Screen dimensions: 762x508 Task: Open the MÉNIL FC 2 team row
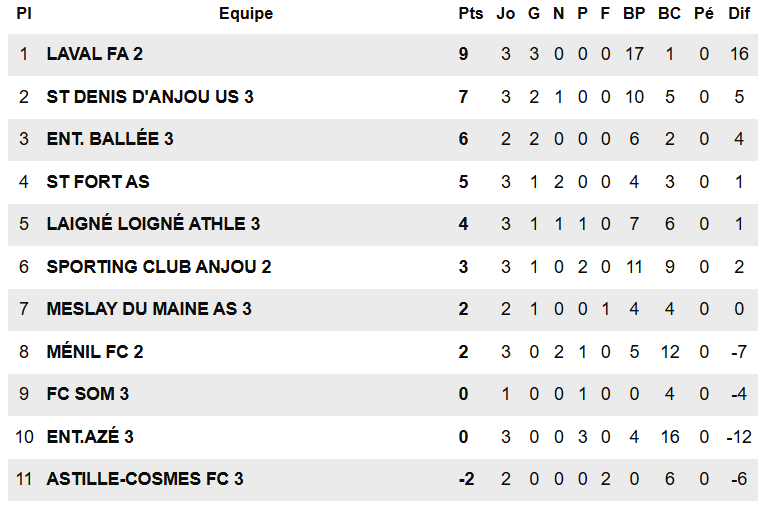(95, 352)
